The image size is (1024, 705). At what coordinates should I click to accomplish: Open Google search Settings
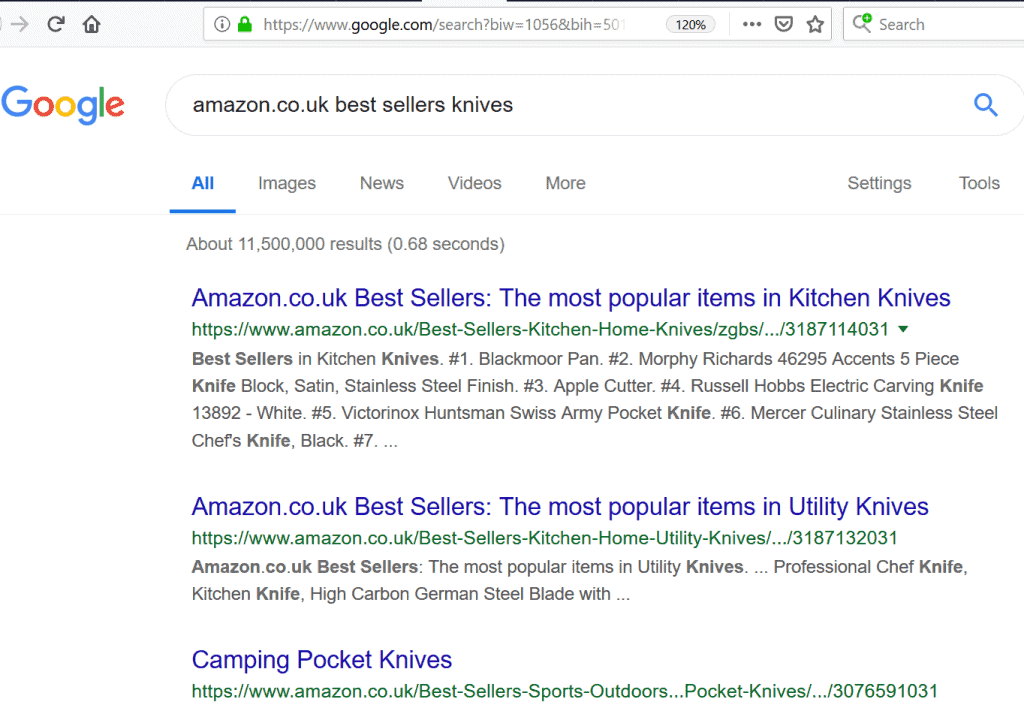pyautogui.click(x=879, y=183)
